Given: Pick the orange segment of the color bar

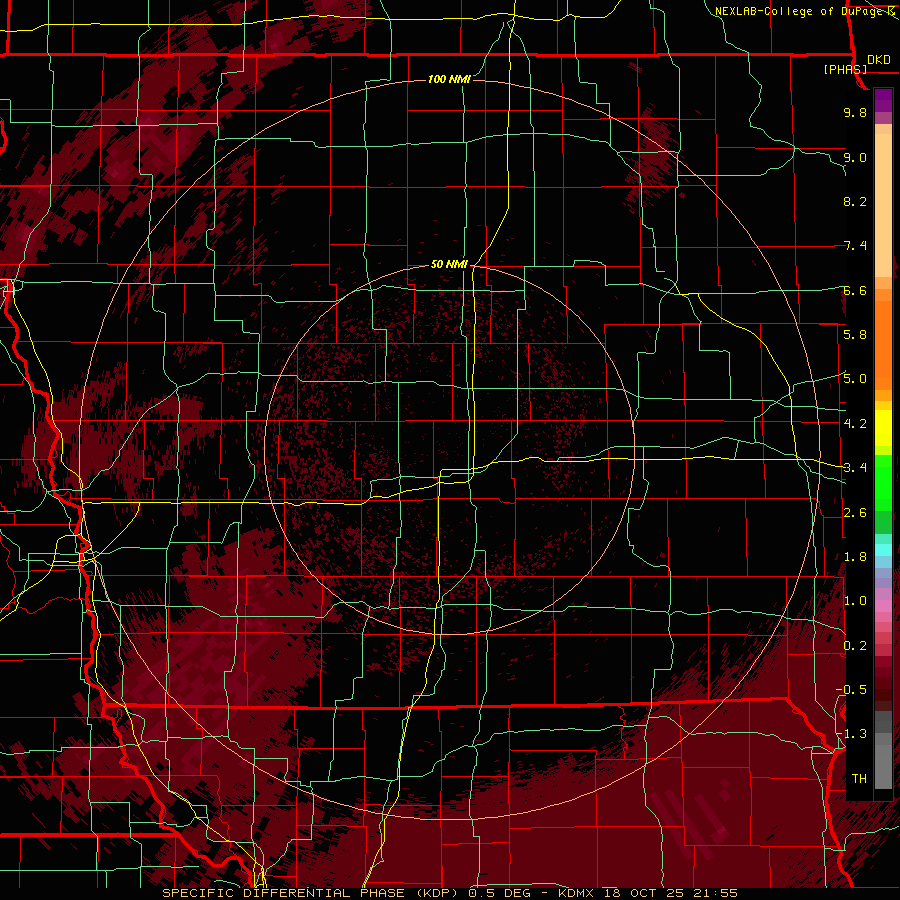Looking at the screenshot, I should click(x=883, y=344).
